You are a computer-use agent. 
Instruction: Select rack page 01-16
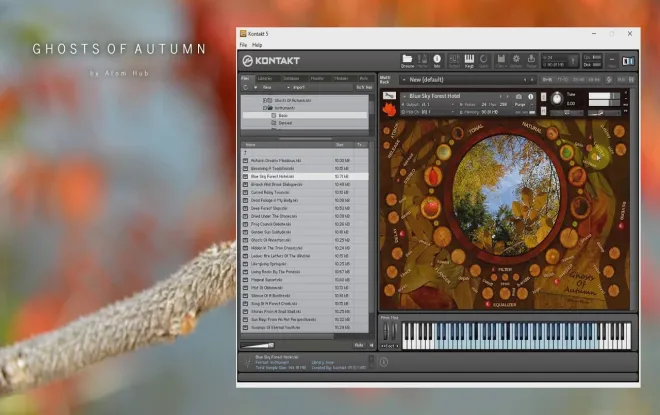[x=547, y=80]
